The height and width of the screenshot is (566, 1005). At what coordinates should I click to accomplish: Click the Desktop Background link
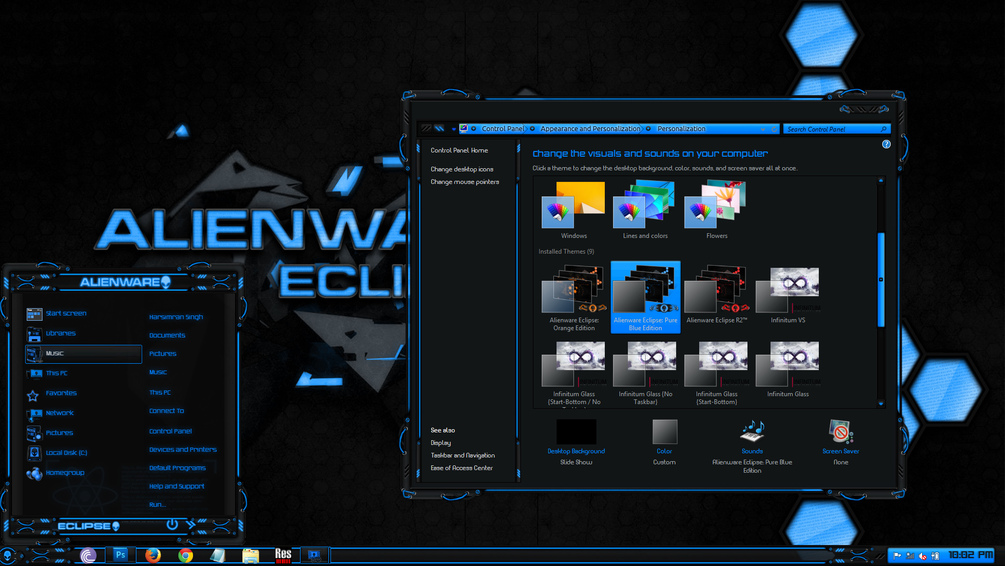576,451
